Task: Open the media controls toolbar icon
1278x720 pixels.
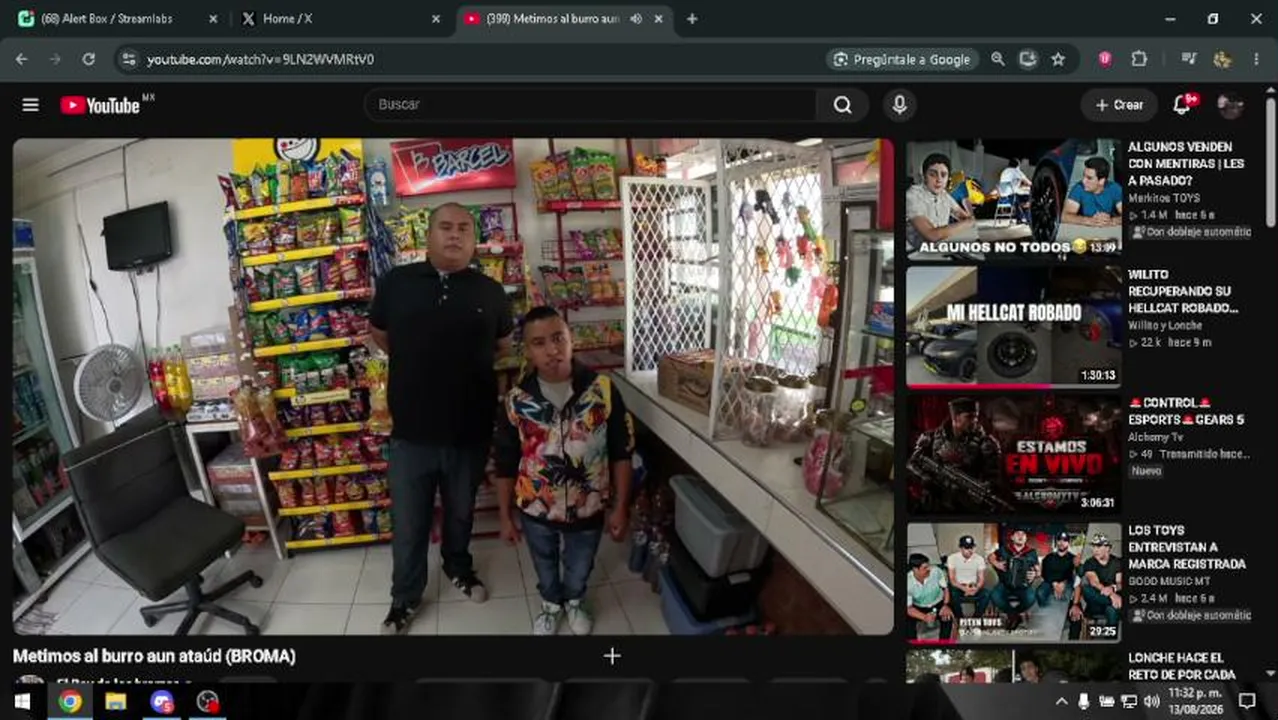Action: [x=1189, y=59]
